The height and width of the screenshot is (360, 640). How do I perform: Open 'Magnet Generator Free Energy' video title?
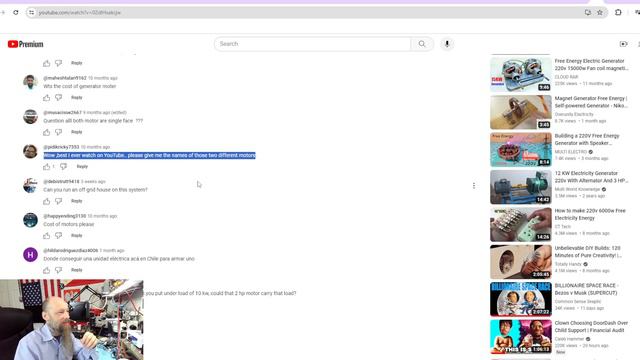[591, 102]
